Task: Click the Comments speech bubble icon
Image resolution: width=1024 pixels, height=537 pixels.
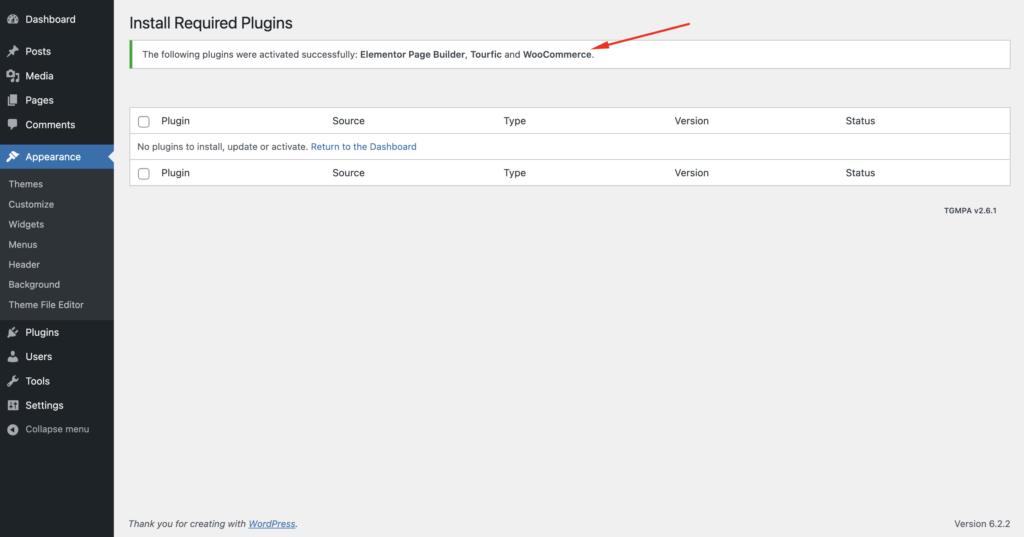Action: tap(12, 124)
